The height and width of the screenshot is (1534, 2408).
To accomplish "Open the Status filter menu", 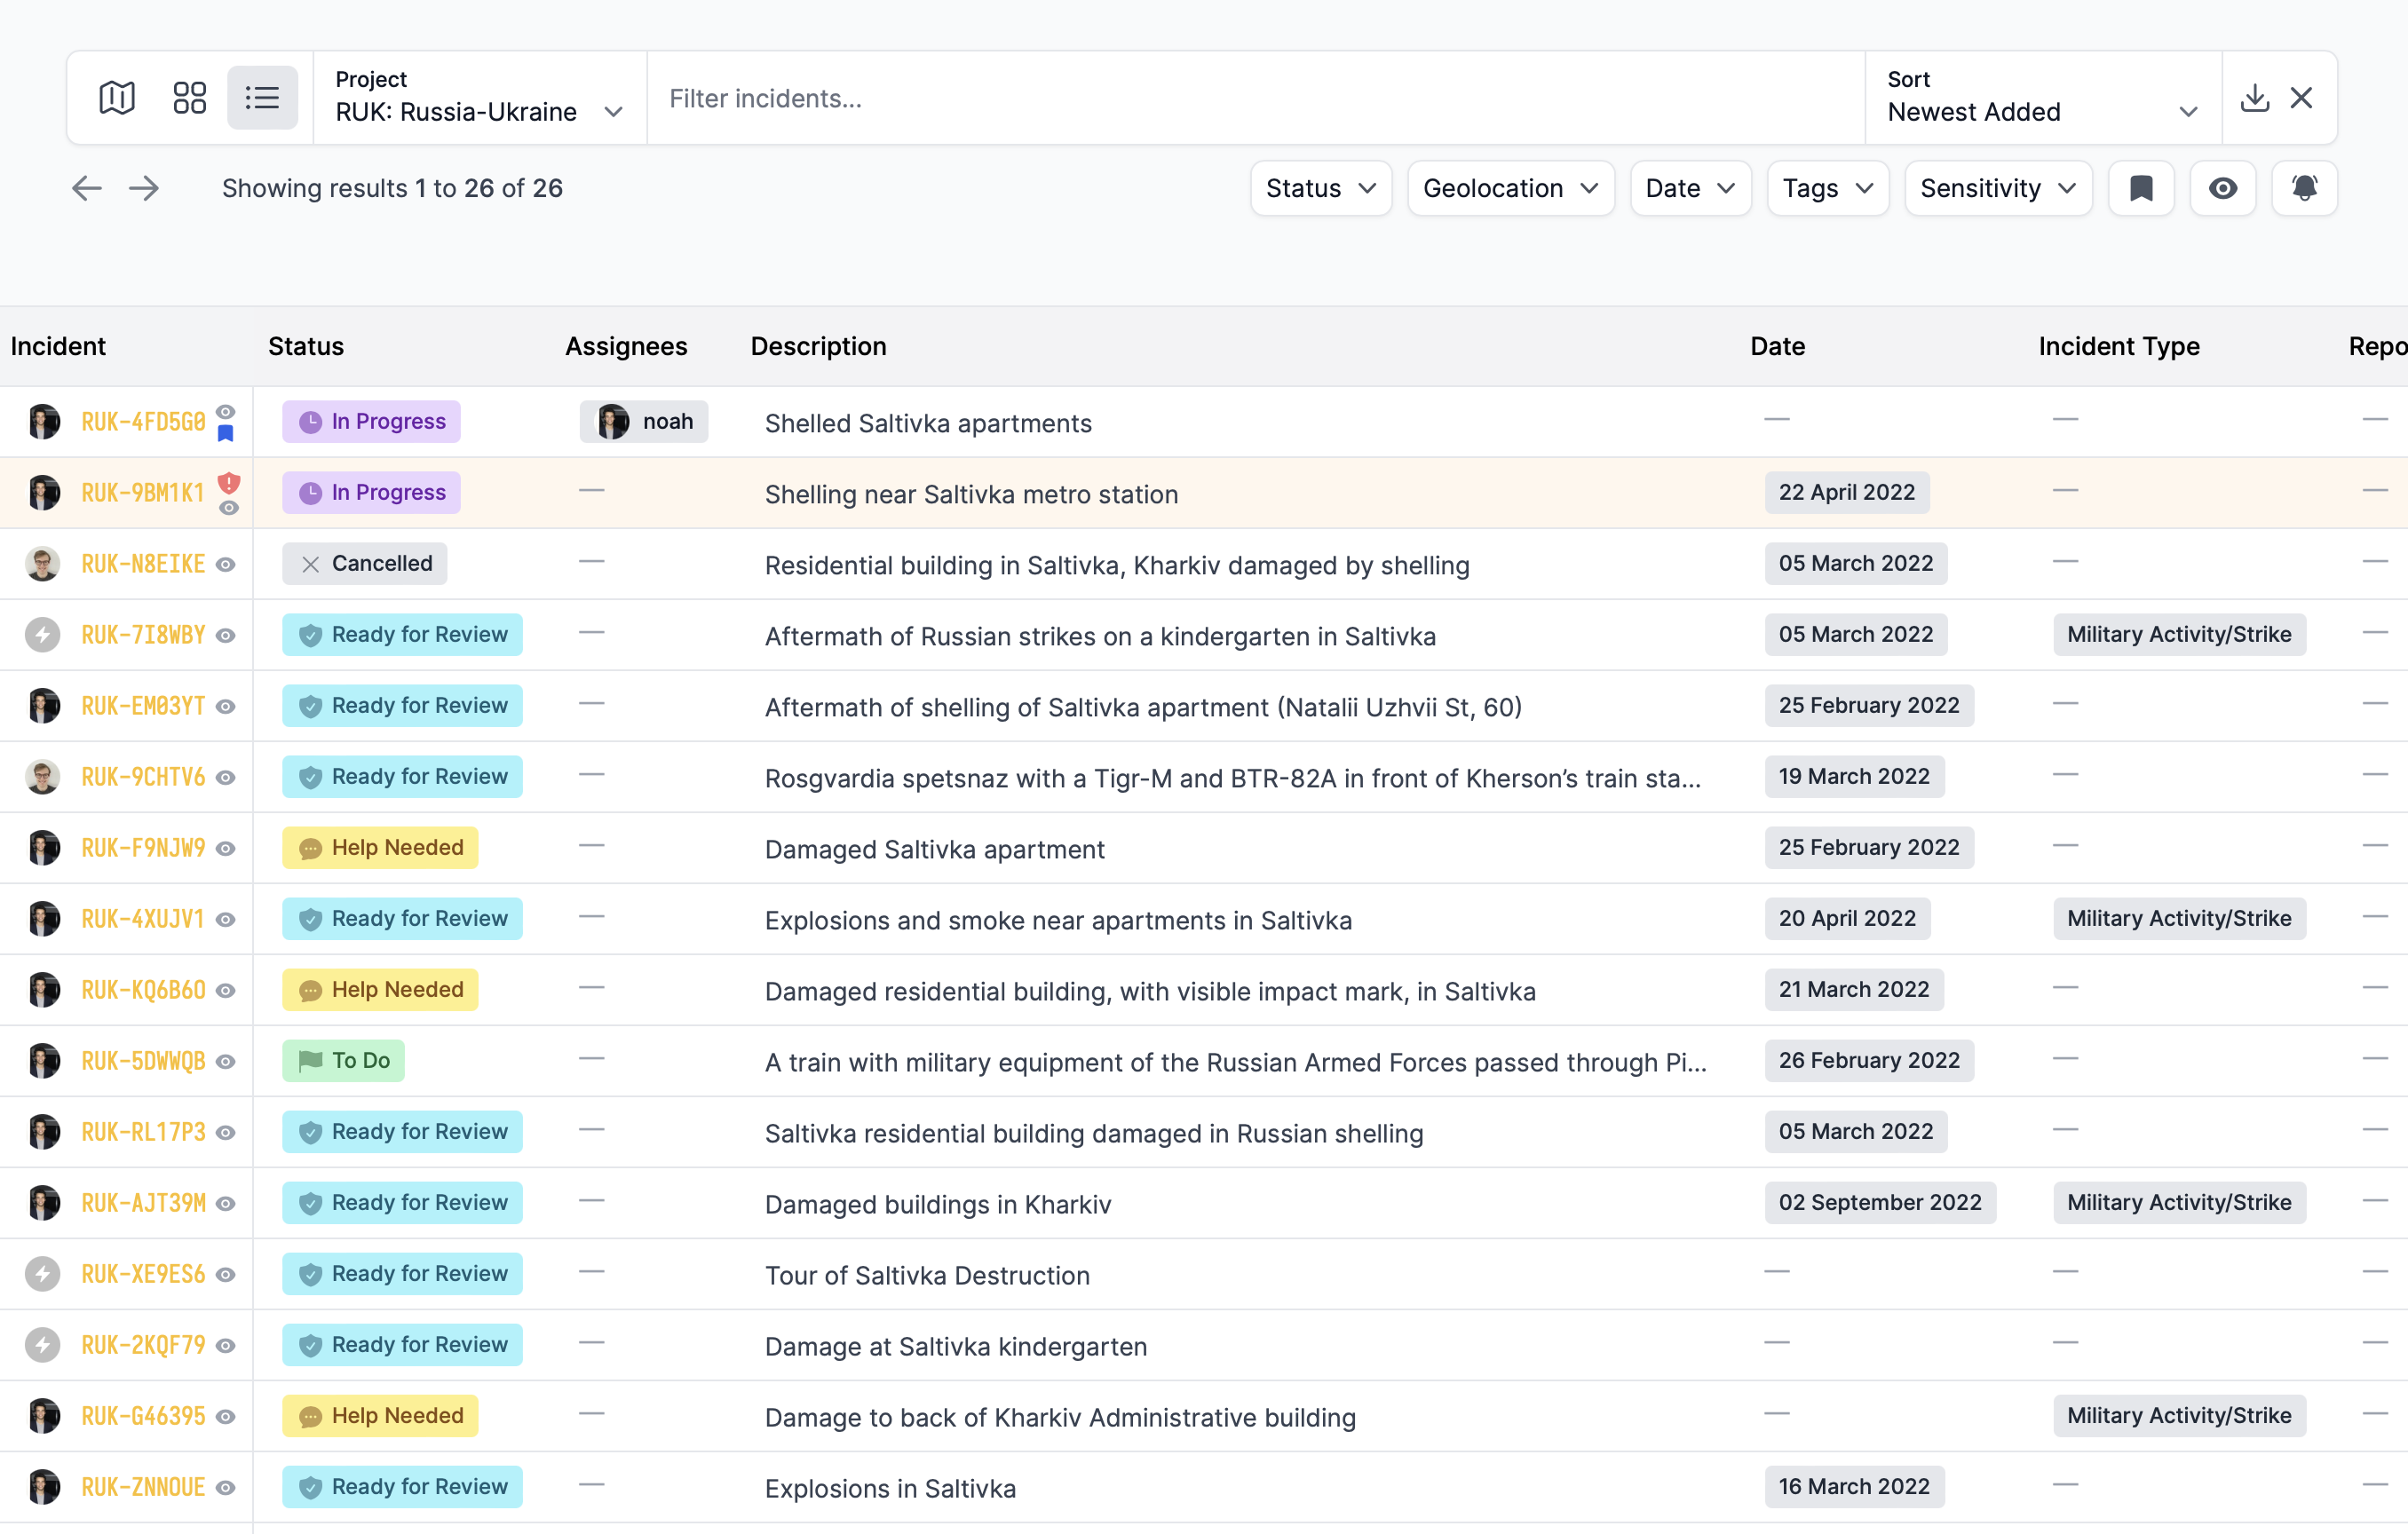I will tap(1320, 188).
